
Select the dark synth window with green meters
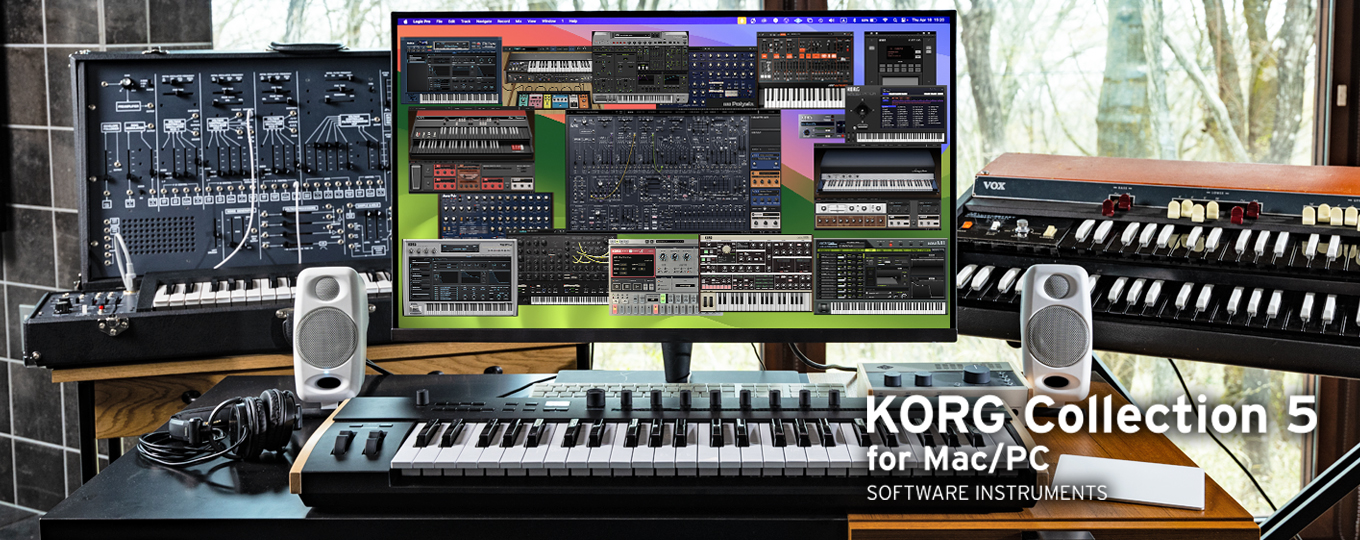coord(880,276)
